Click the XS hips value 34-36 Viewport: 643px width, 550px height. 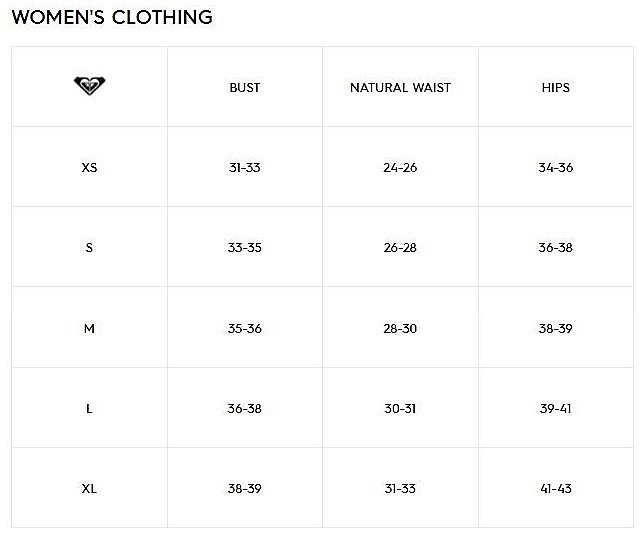pos(555,167)
